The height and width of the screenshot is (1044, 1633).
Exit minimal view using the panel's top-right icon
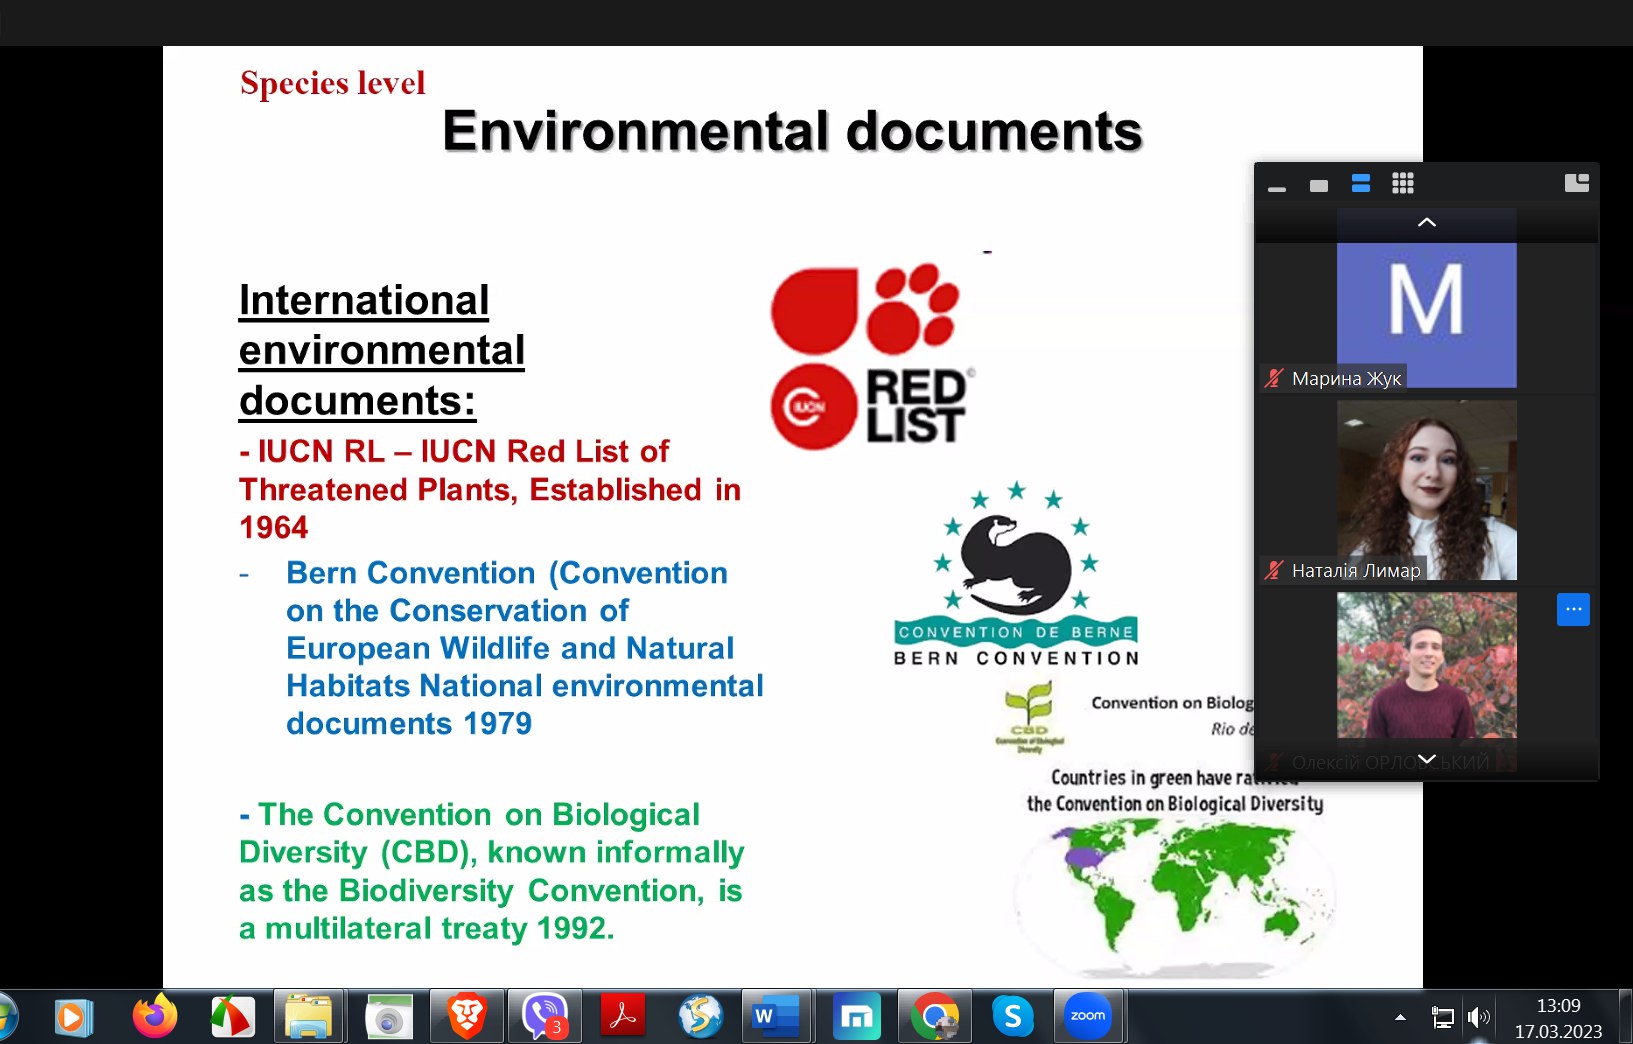1577,182
